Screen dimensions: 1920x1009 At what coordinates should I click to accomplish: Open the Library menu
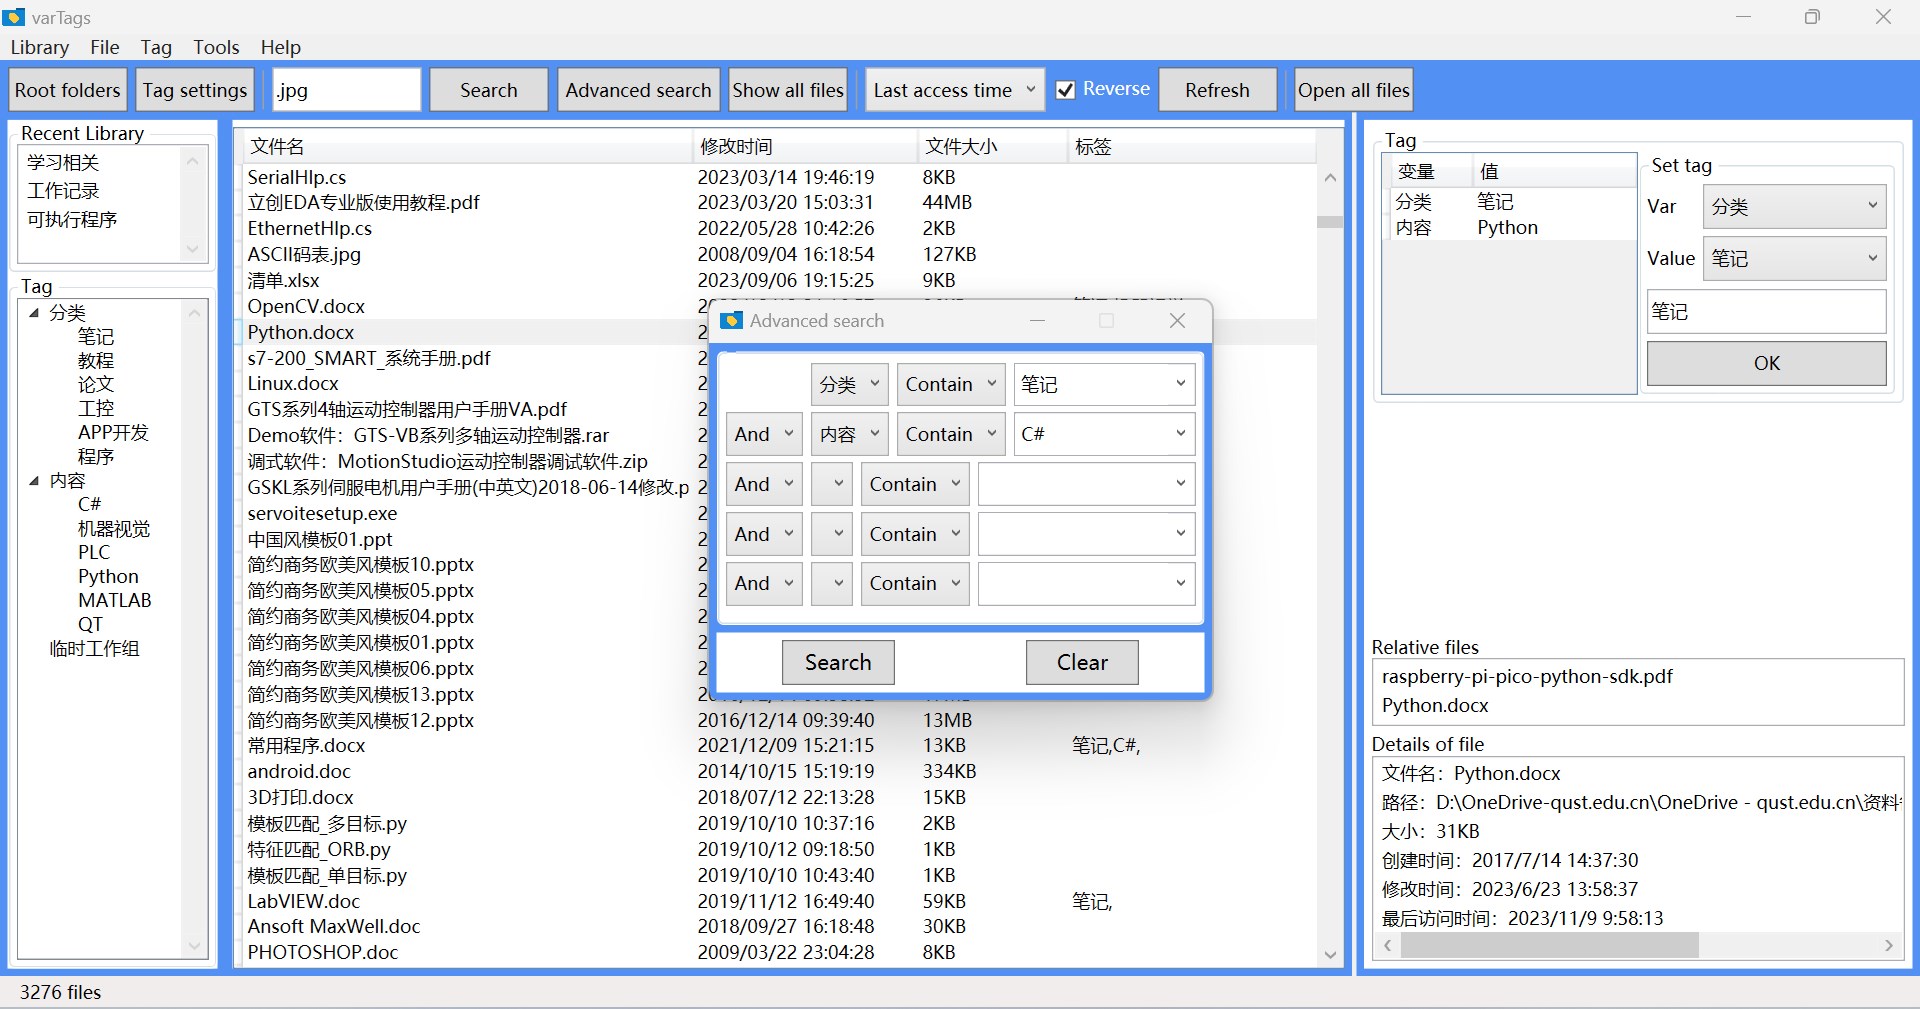[40, 47]
